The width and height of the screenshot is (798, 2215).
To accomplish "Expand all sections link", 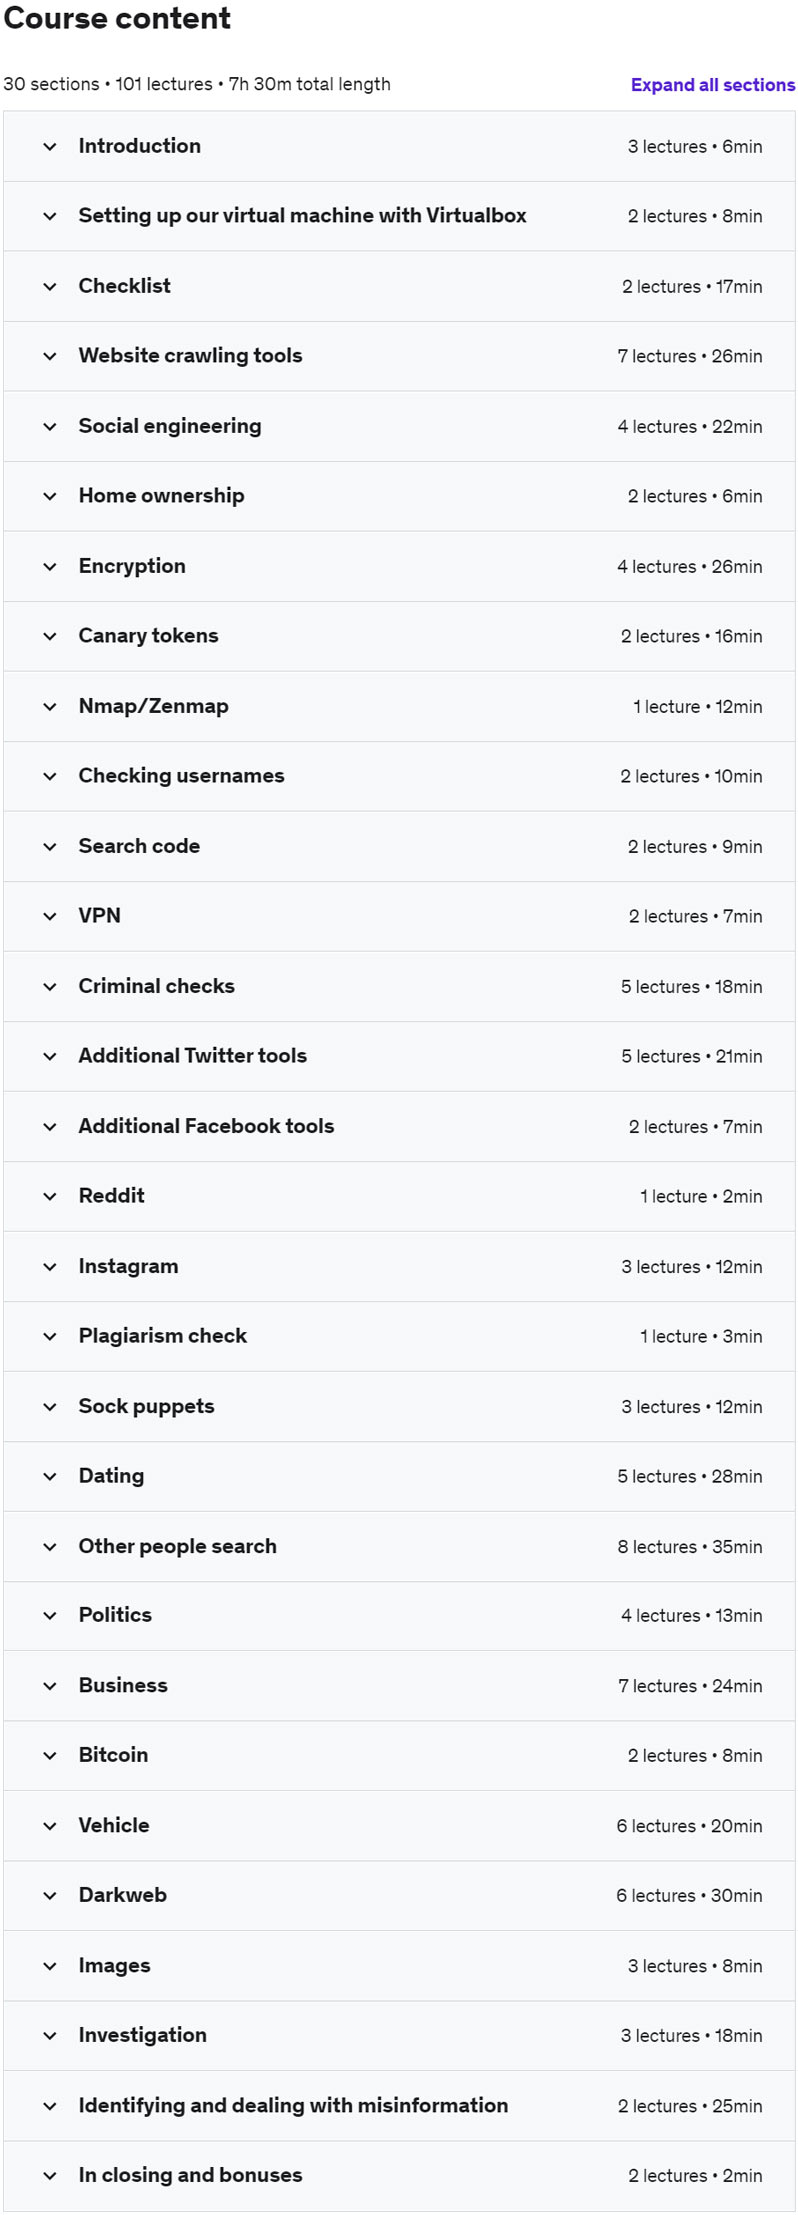I will pos(713,85).
